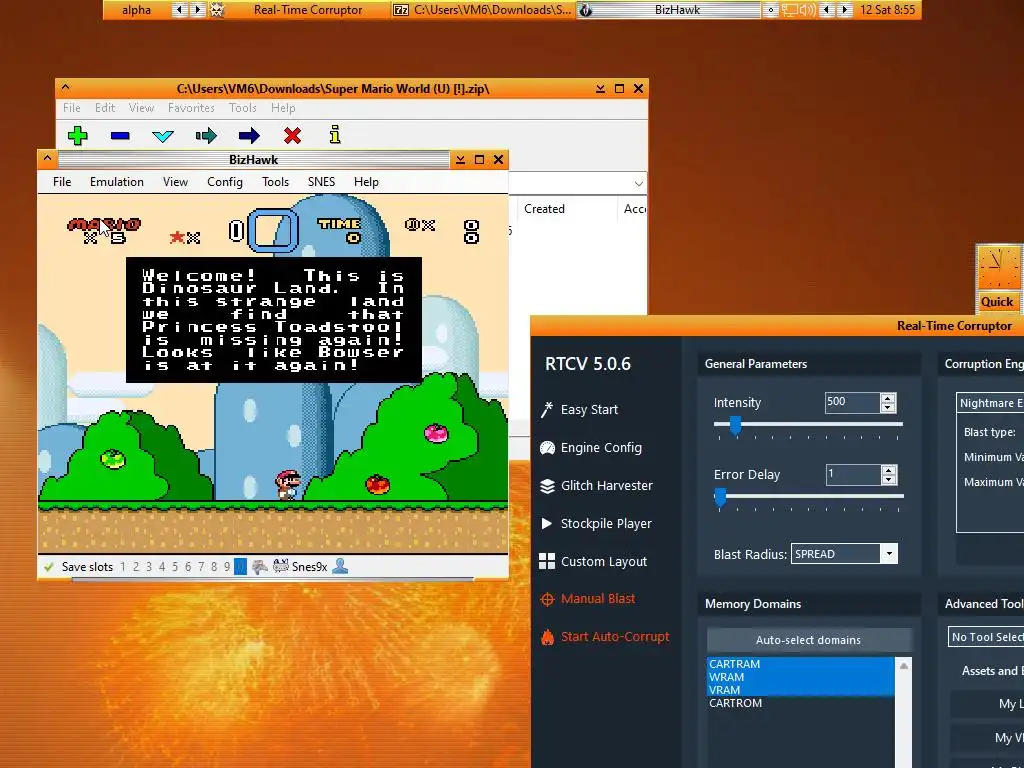Trigger Manual Blast in RTCV
Screen dimensions: 1024x768
(588, 598)
